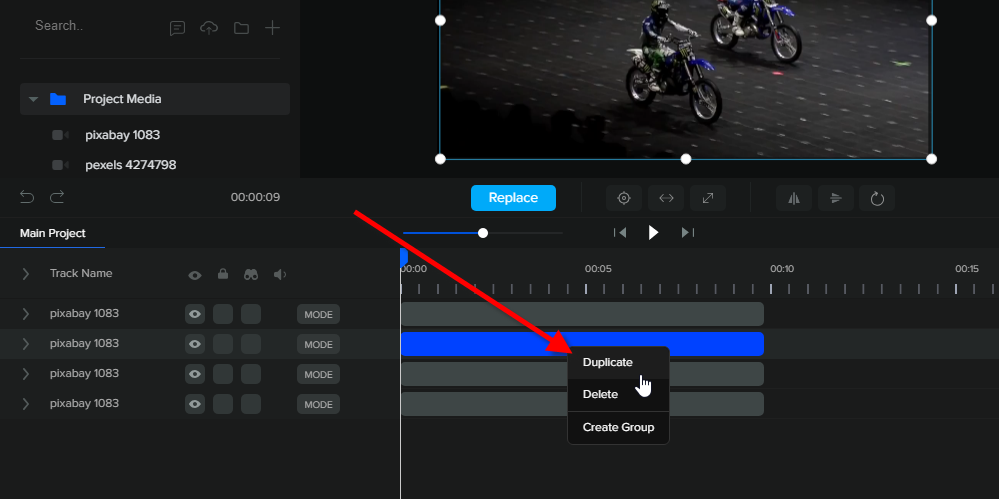Click the padlock icon in the track header

[223, 274]
